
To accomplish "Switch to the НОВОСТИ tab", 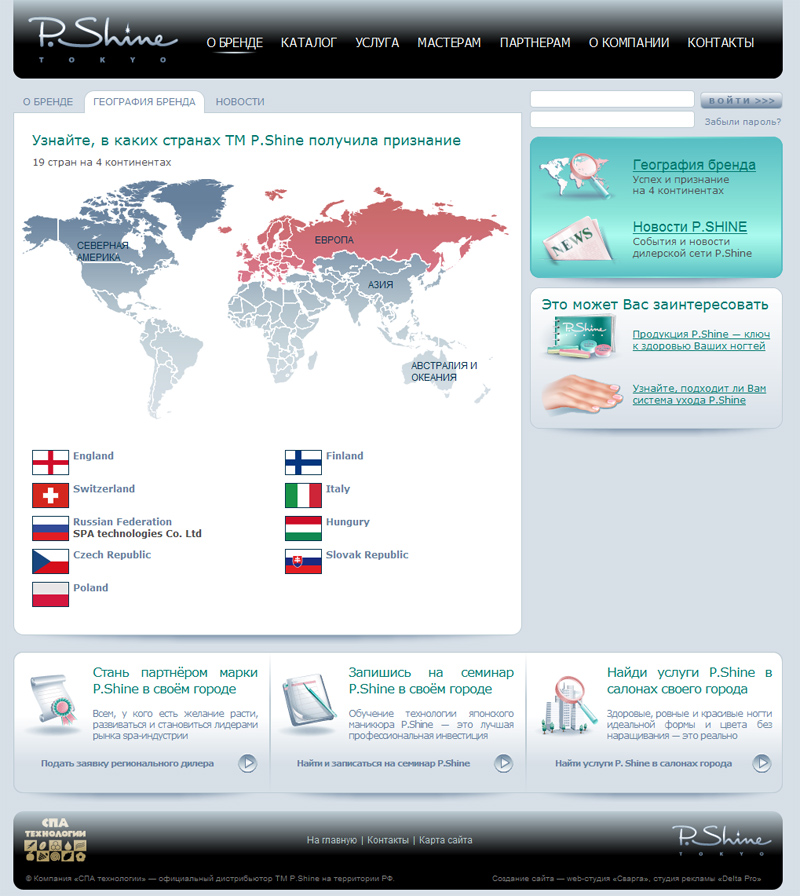I will (240, 102).
